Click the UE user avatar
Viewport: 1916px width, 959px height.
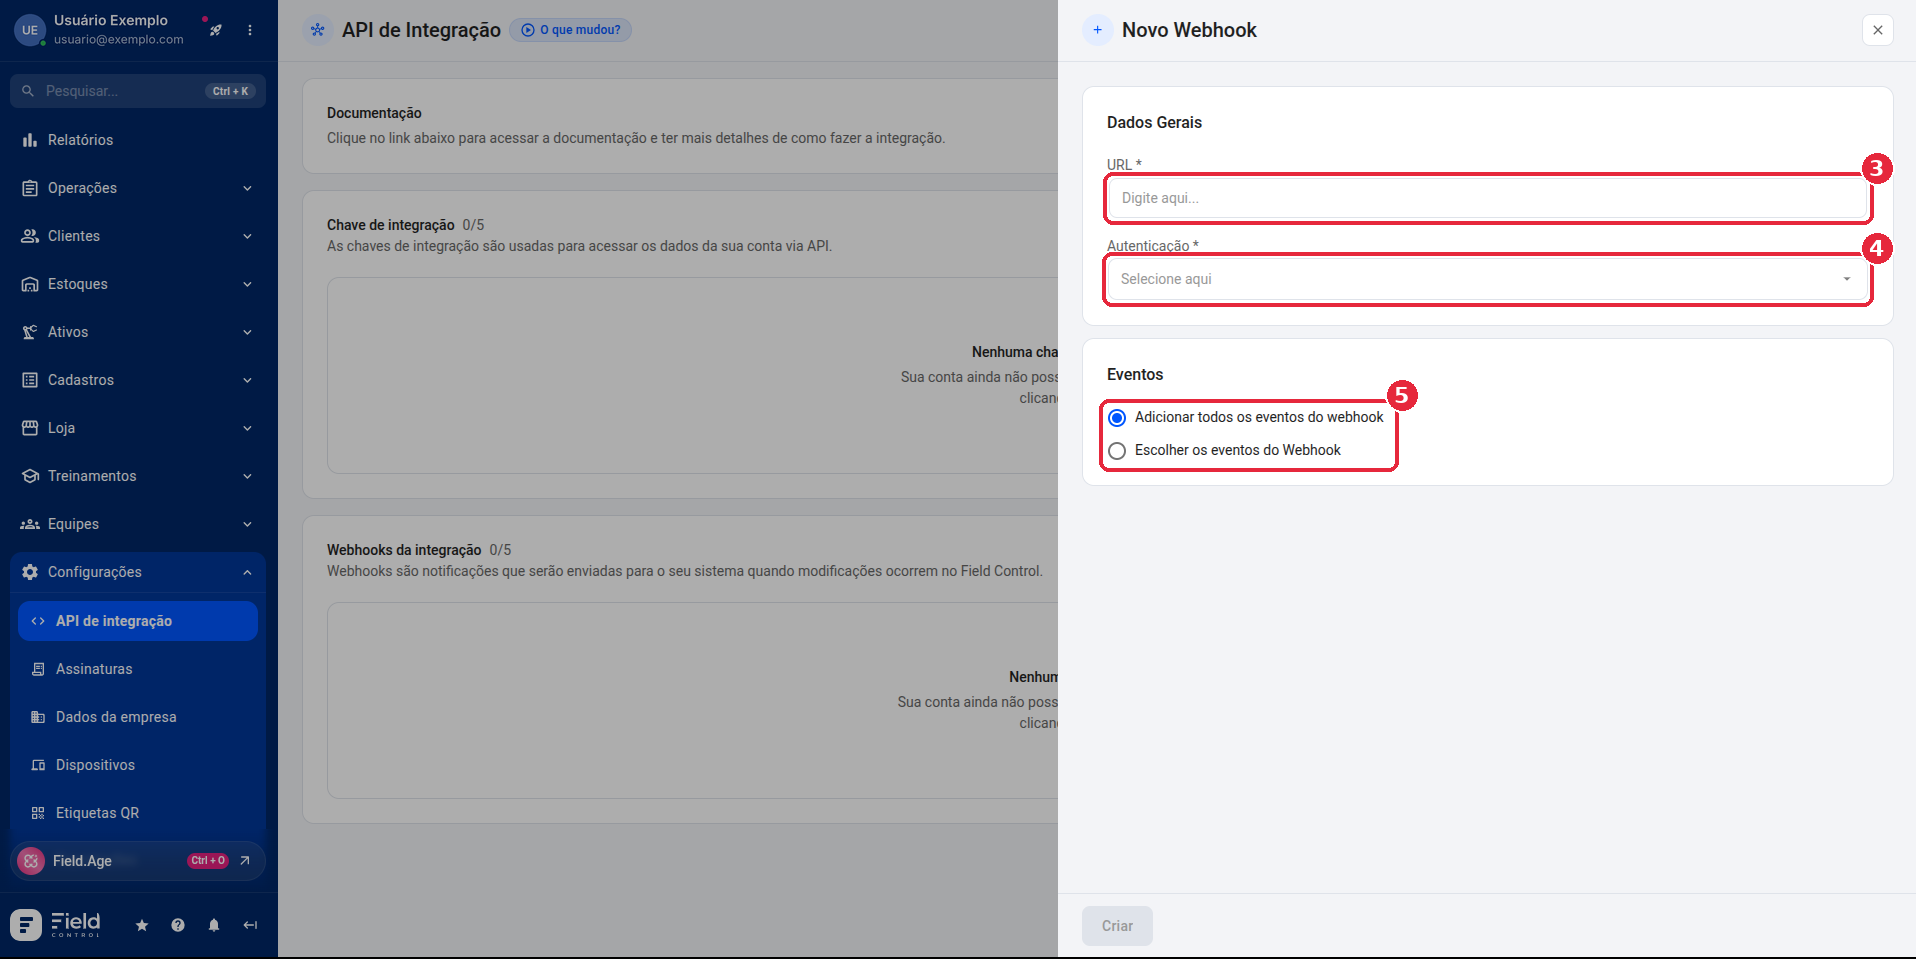tap(30, 30)
